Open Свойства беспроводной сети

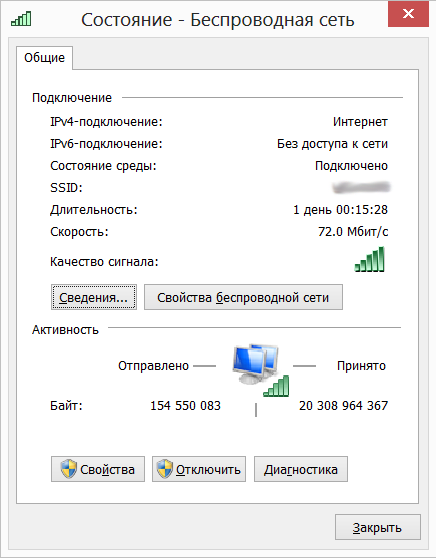(243, 297)
